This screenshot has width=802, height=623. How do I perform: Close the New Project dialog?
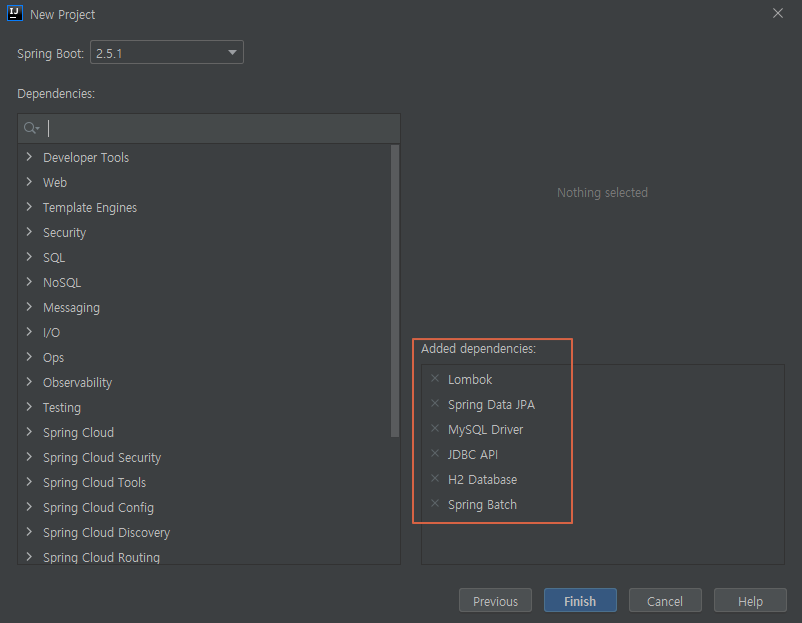777,13
